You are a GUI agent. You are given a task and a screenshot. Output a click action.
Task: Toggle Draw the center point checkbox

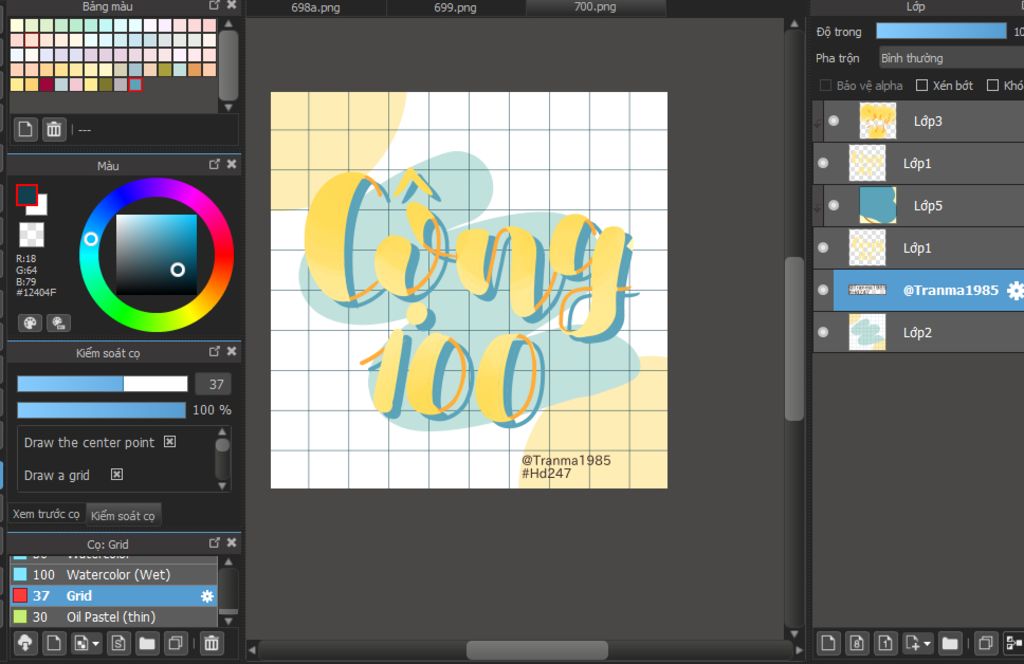click(170, 442)
